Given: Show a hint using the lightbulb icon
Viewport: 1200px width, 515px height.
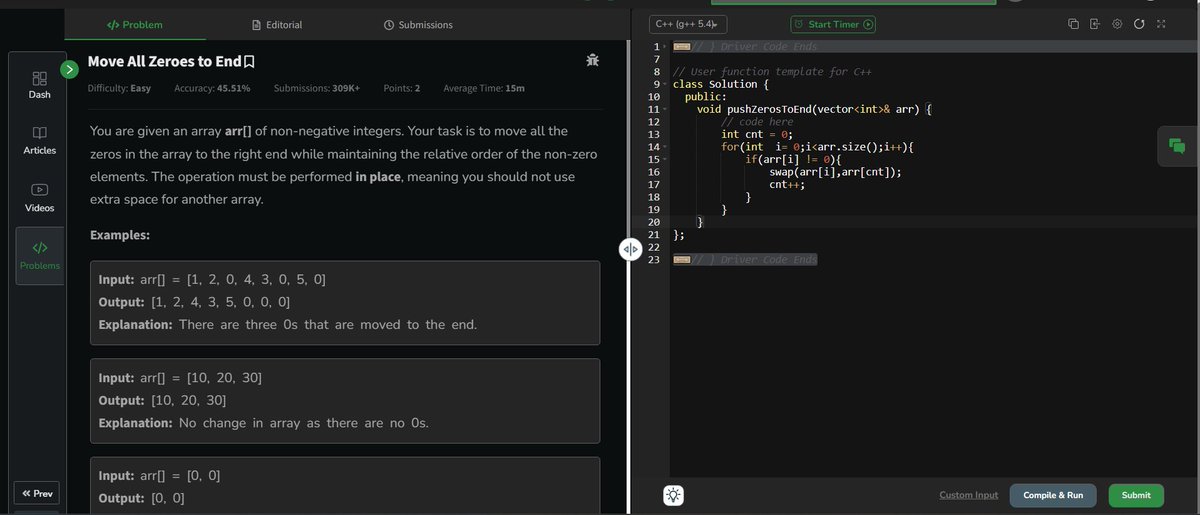Looking at the screenshot, I should pyautogui.click(x=674, y=495).
